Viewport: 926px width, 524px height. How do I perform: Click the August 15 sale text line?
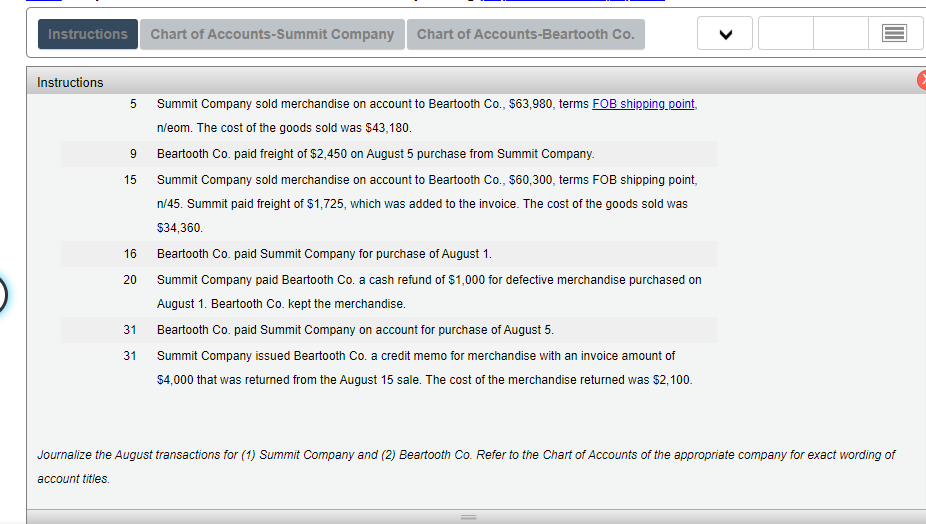pyautogui.click(x=427, y=180)
